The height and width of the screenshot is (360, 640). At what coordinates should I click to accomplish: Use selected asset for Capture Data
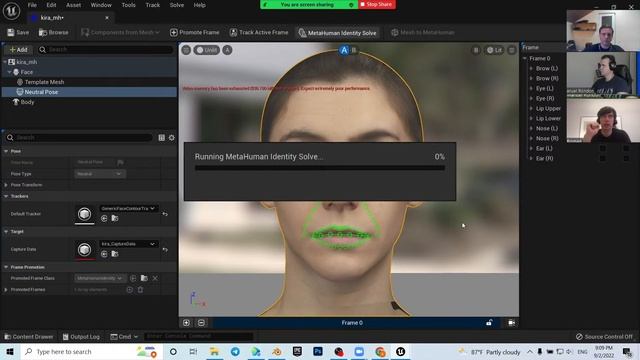[104, 254]
